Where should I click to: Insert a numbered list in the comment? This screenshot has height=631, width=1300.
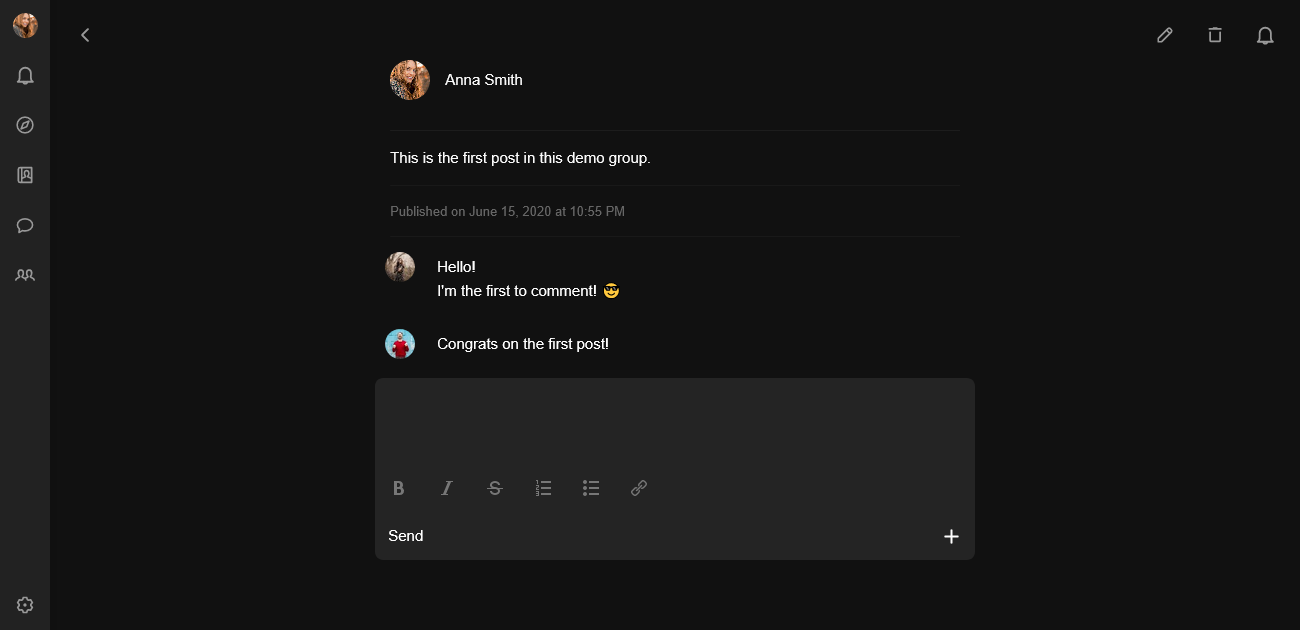[543, 488]
